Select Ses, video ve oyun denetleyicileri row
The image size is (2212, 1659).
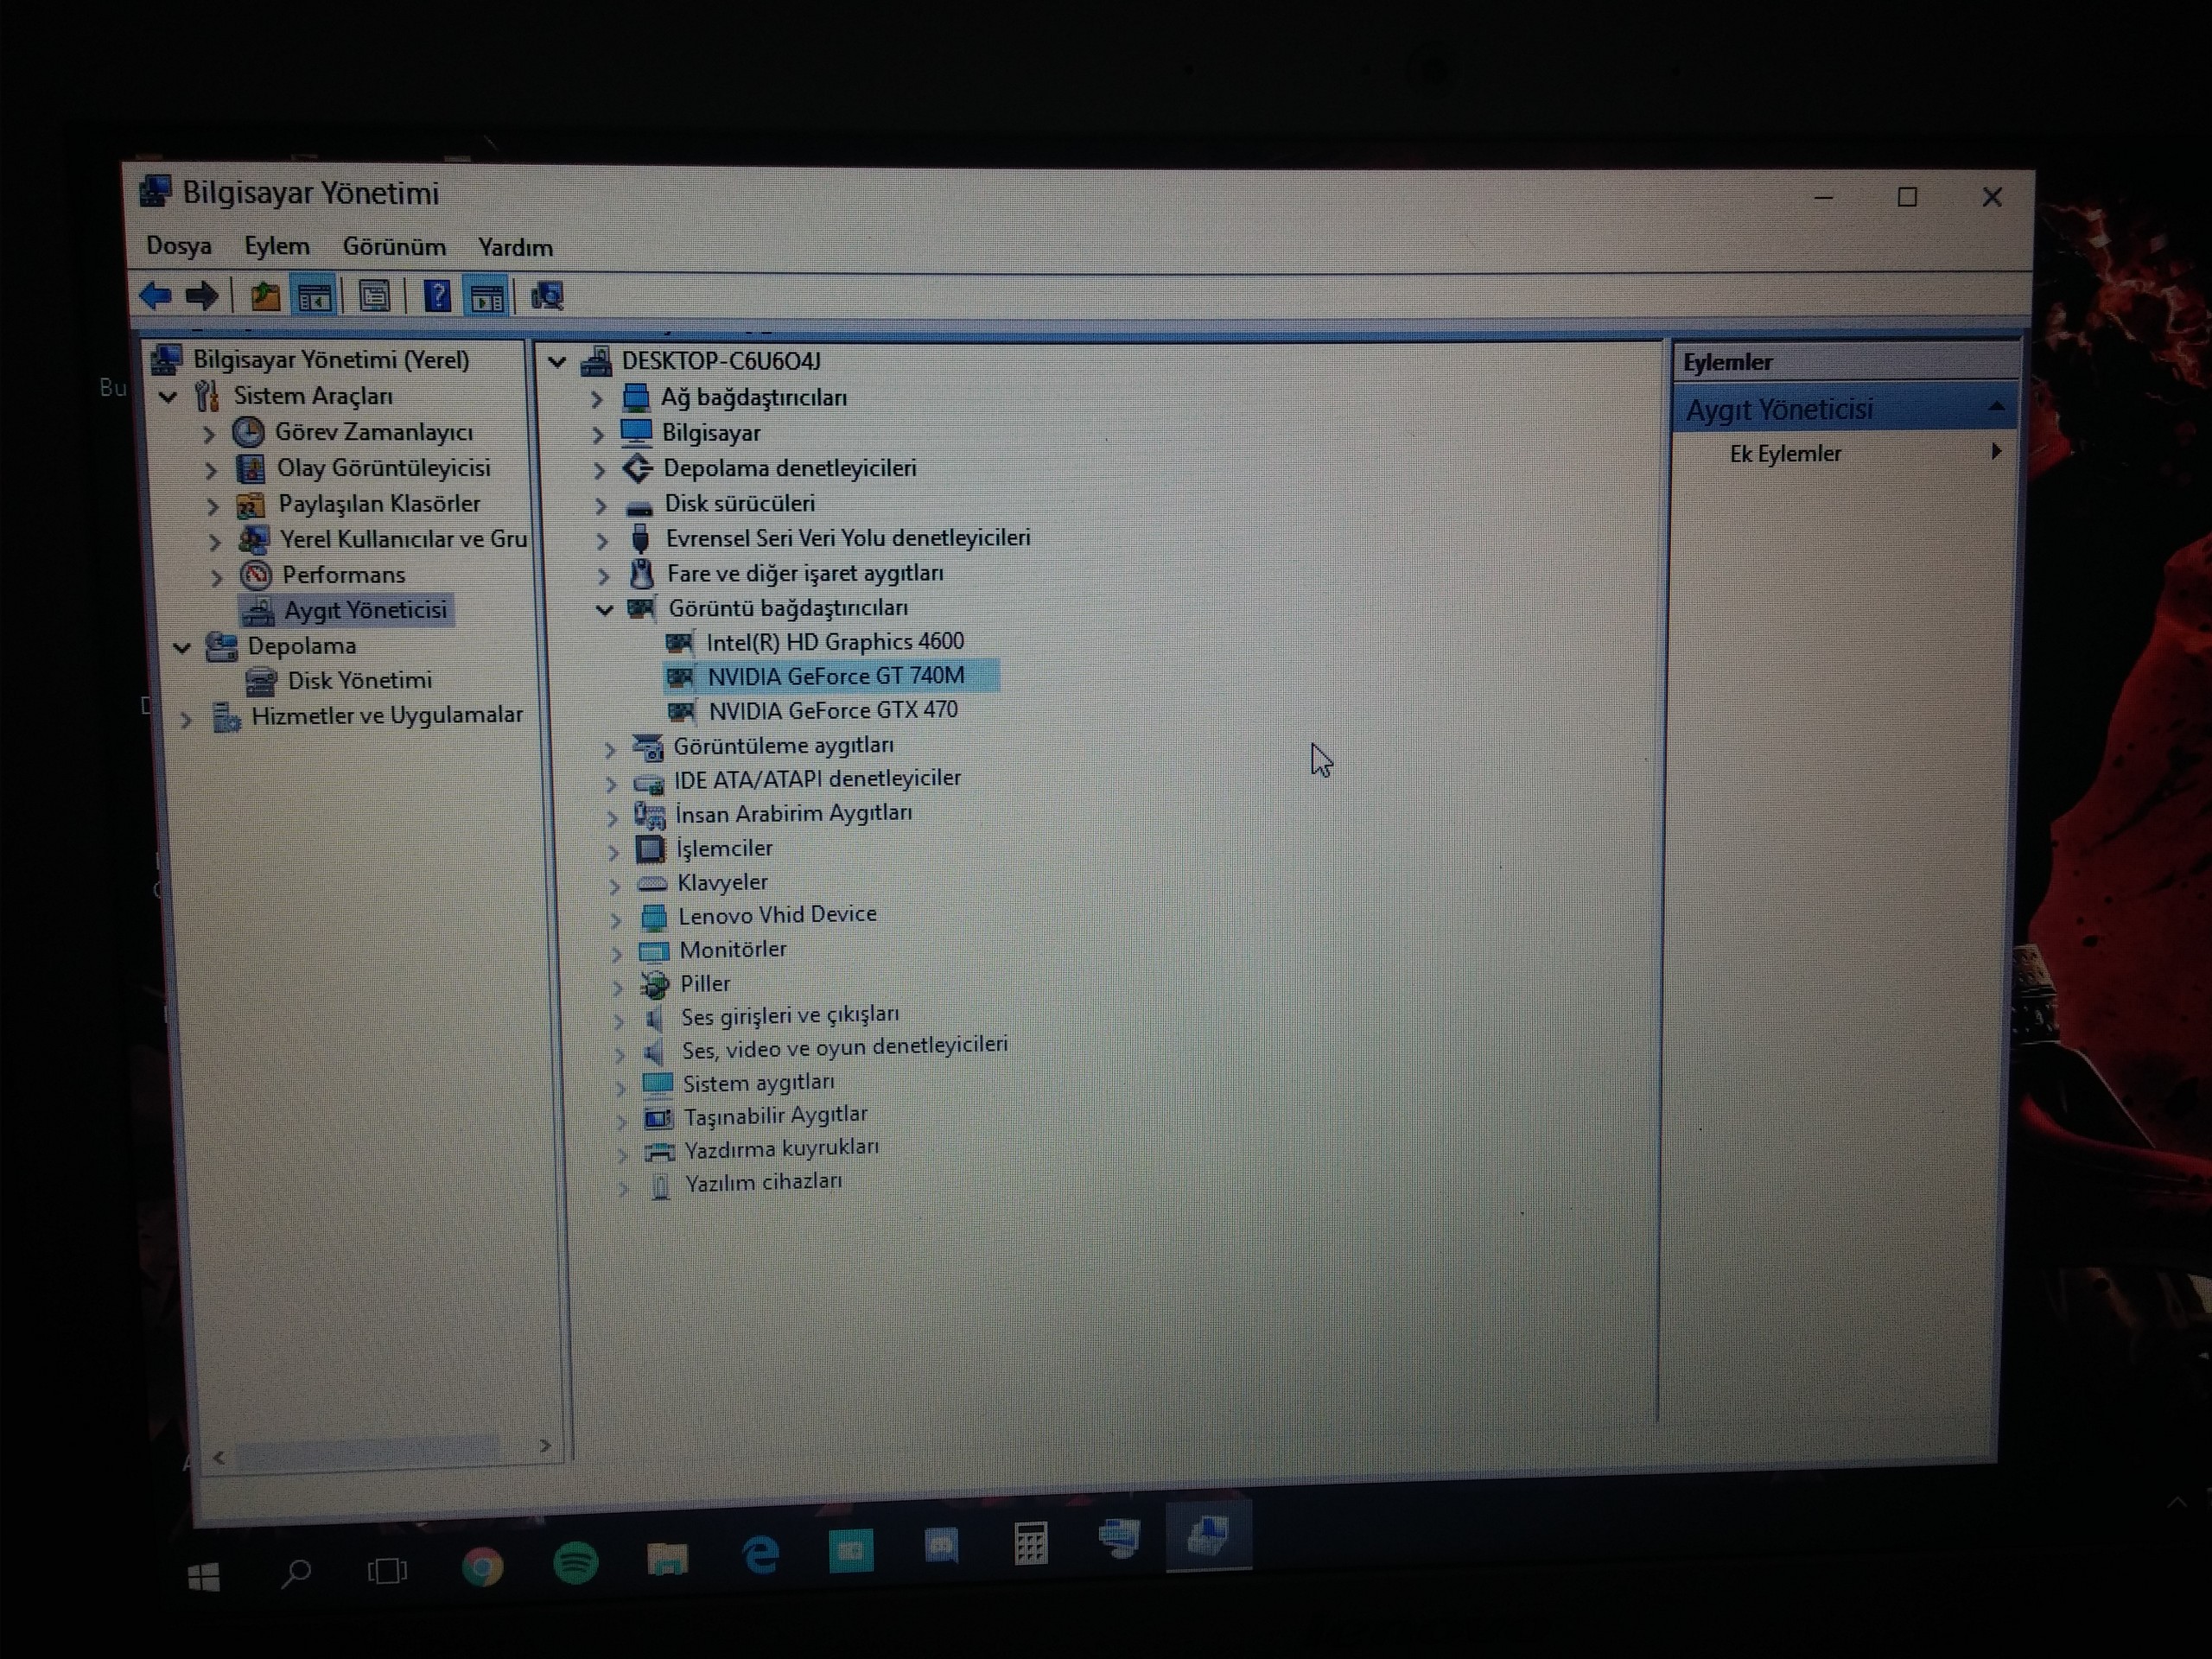tap(845, 1047)
